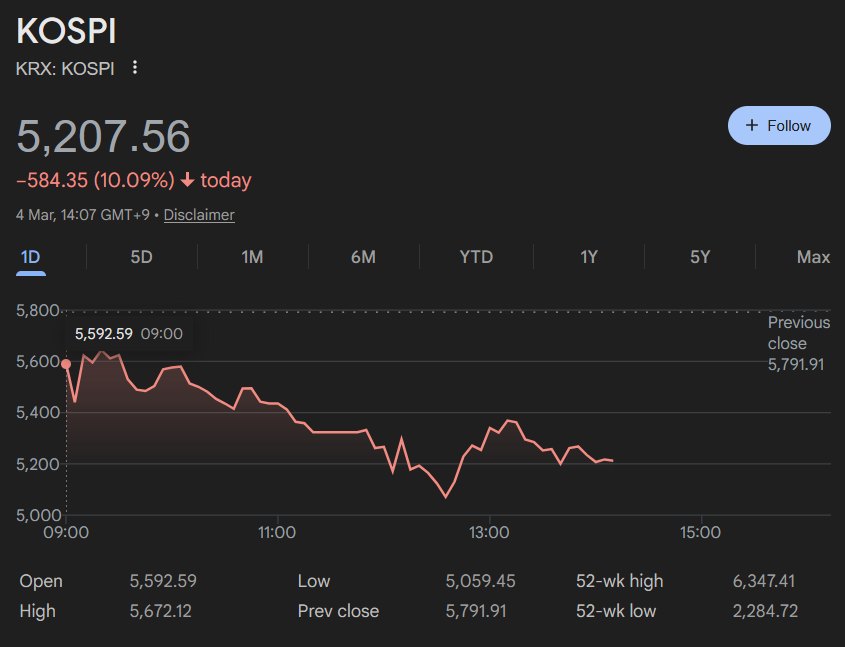The height and width of the screenshot is (647, 845).
Task: Click the 52-wk high value
Action: pos(764,581)
